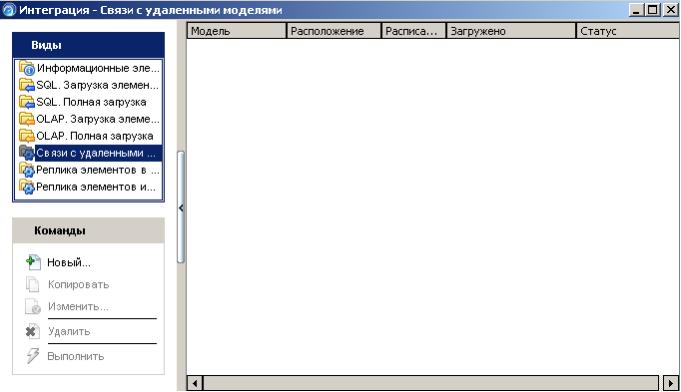Click the SQL. Полная загрузка folder icon
Image resolution: width=681 pixels, height=392 pixels.
point(27,102)
